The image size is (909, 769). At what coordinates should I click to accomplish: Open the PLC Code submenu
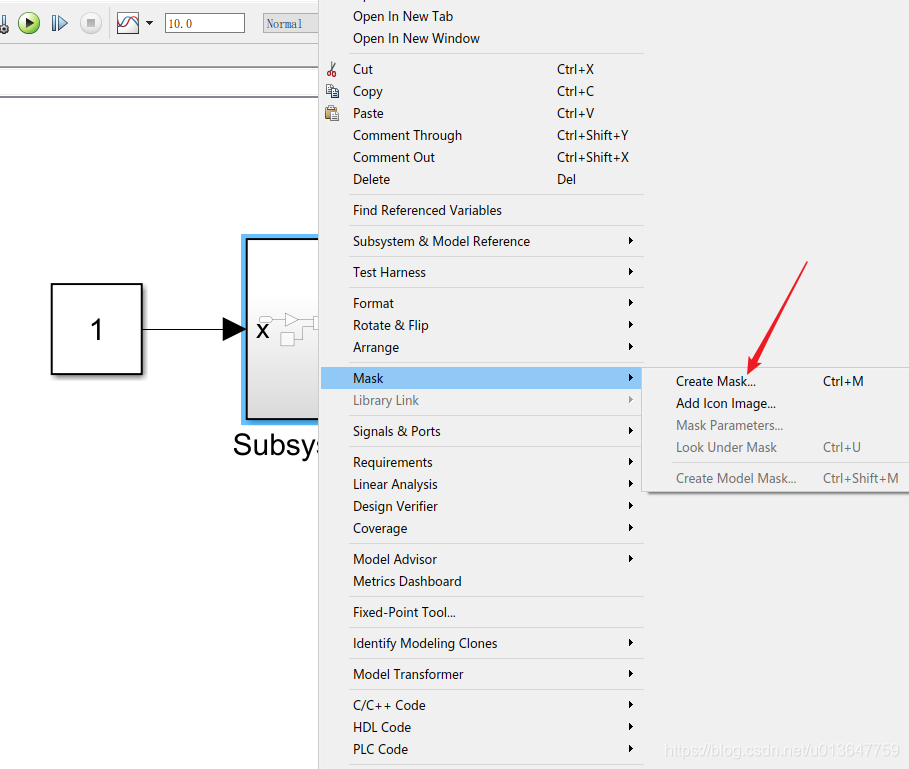coord(481,749)
